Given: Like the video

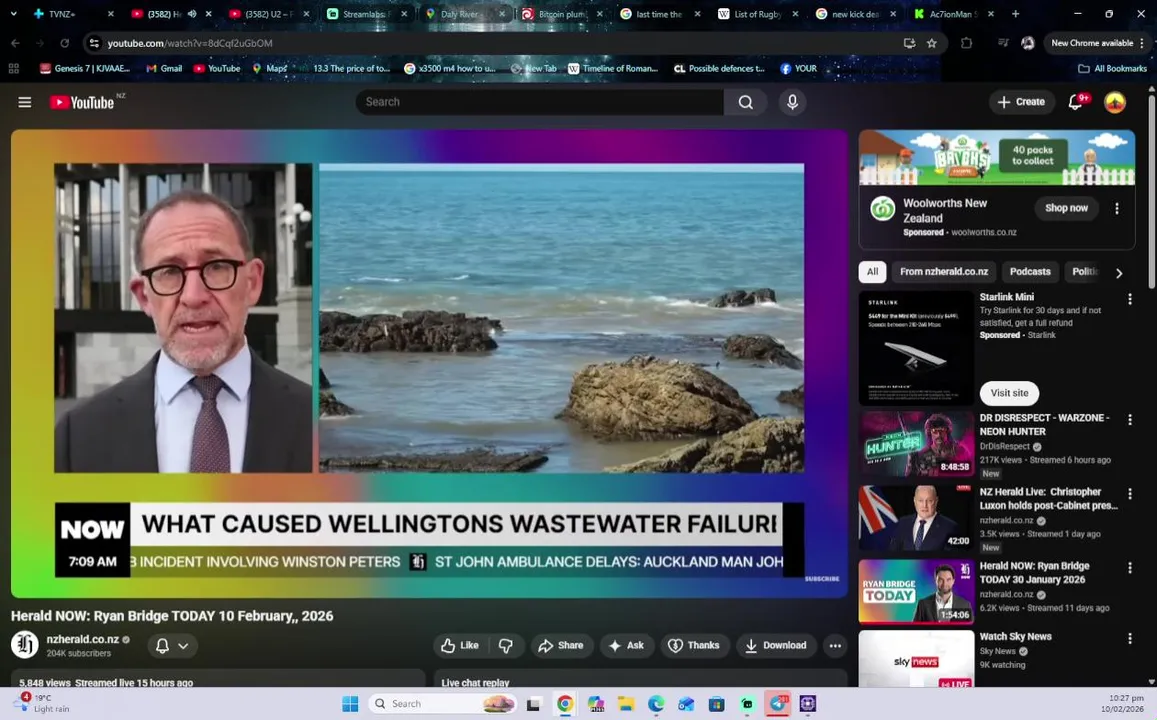Looking at the screenshot, I should (x=461, y=645).
